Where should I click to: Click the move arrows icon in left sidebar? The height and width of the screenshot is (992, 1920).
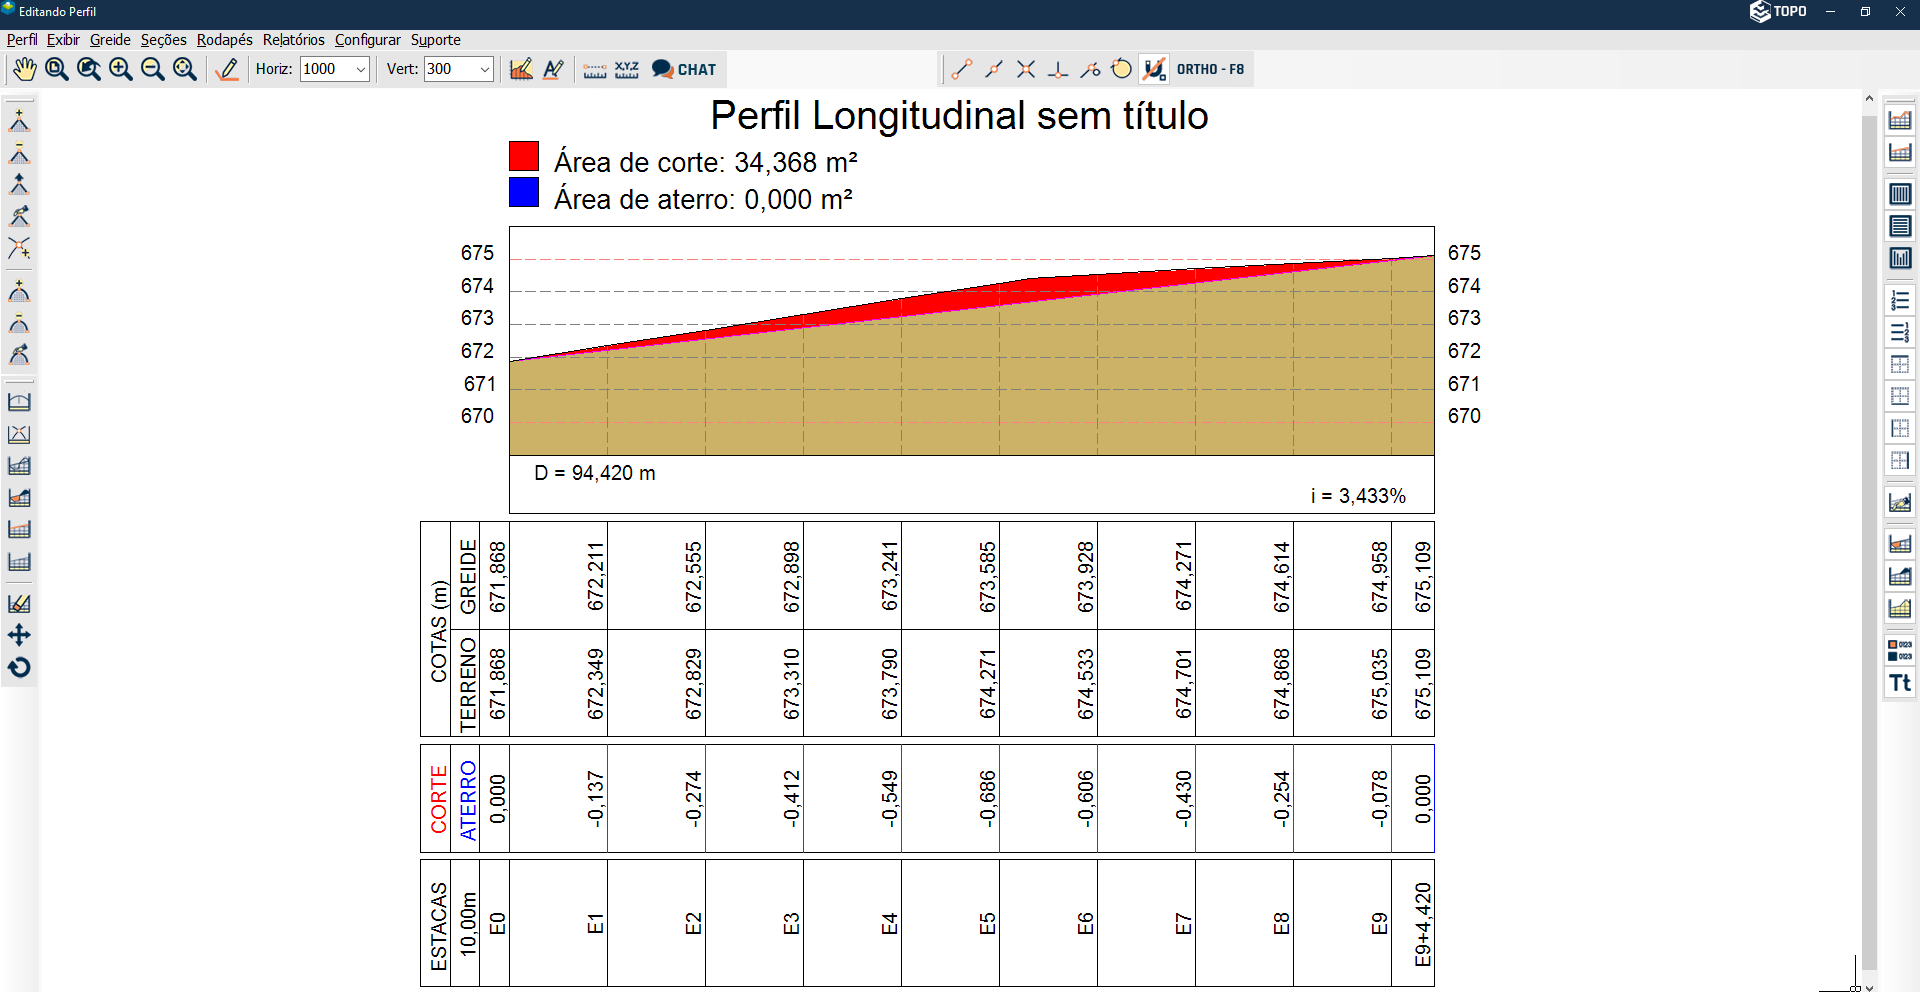[19, 636]
